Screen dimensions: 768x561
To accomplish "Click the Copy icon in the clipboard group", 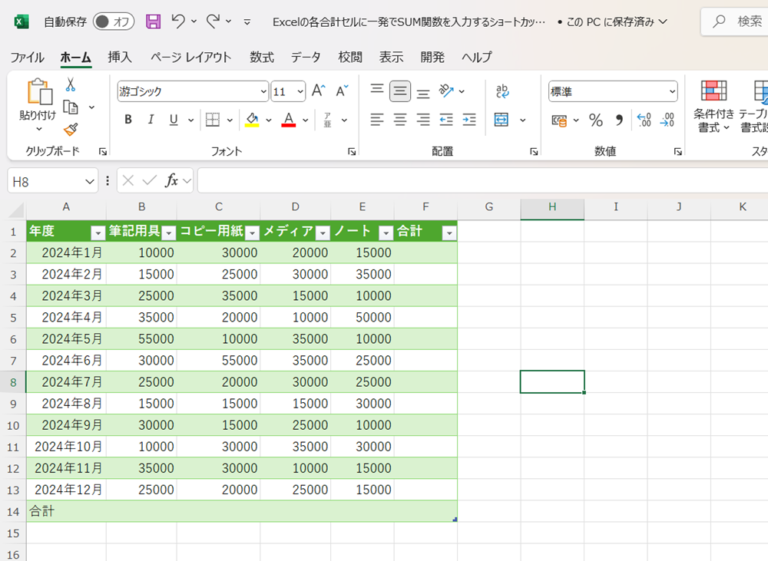I will pyautogui.click(x=71, y=107).
